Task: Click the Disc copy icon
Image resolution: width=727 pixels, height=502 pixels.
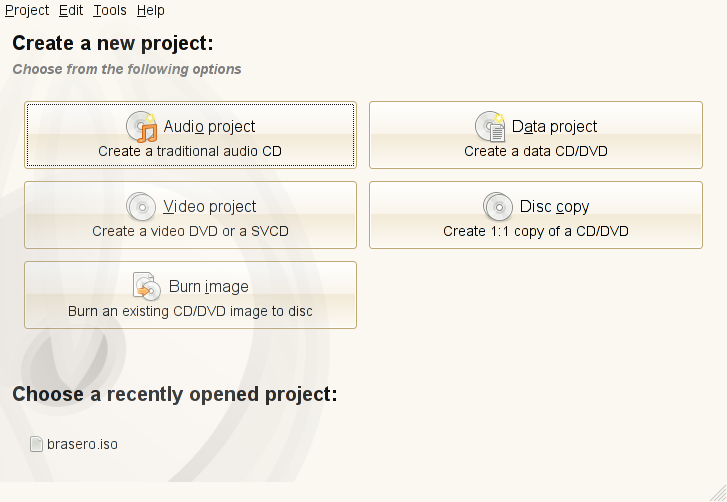Action: coord(498,207)
